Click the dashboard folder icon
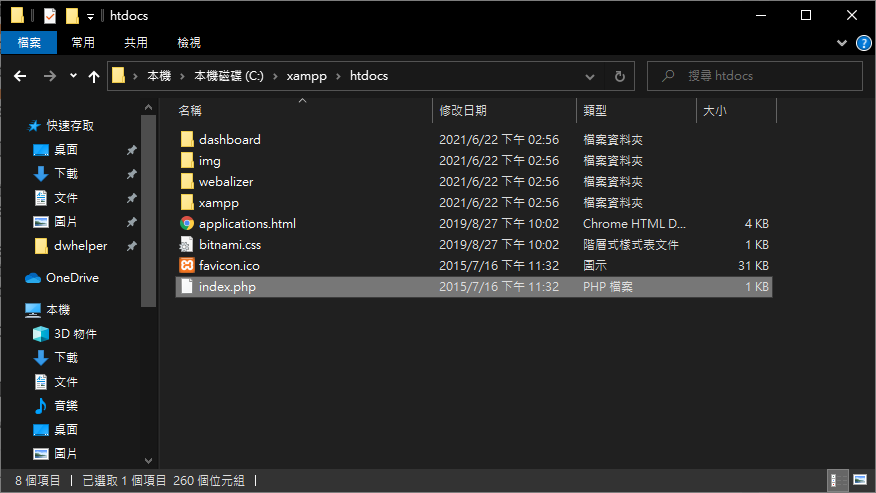876x493 pixels. [187, 139]
